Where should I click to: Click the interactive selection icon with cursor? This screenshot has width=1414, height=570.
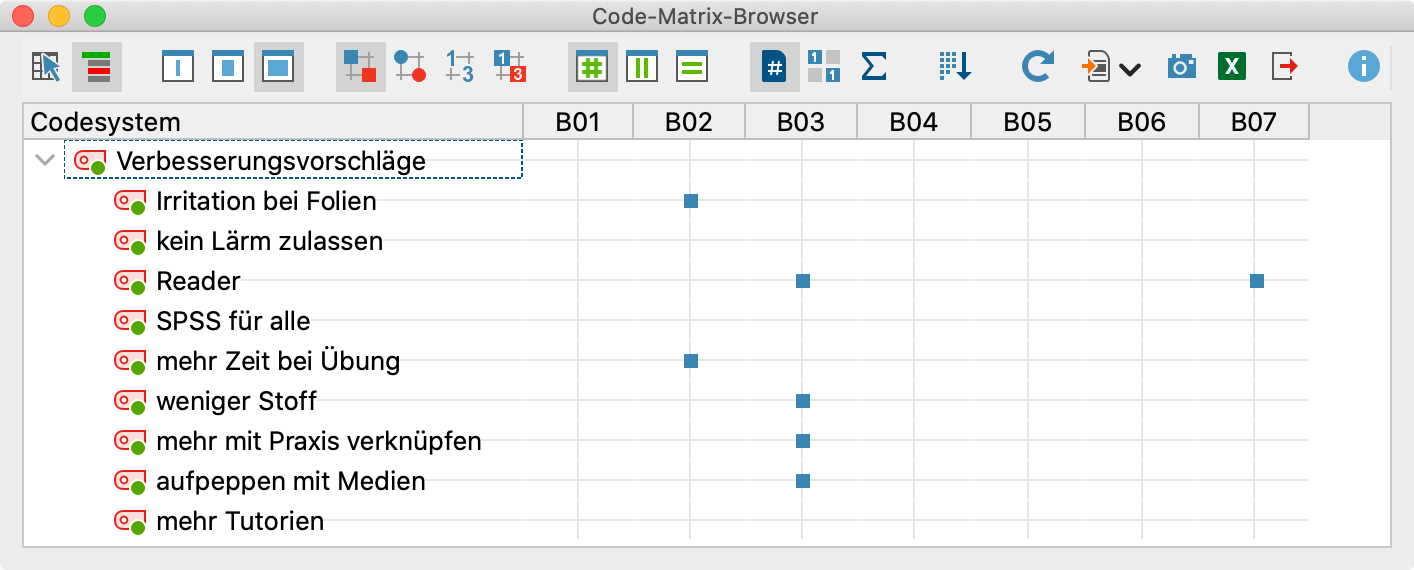pyautogui.click(x=46, y=67)
